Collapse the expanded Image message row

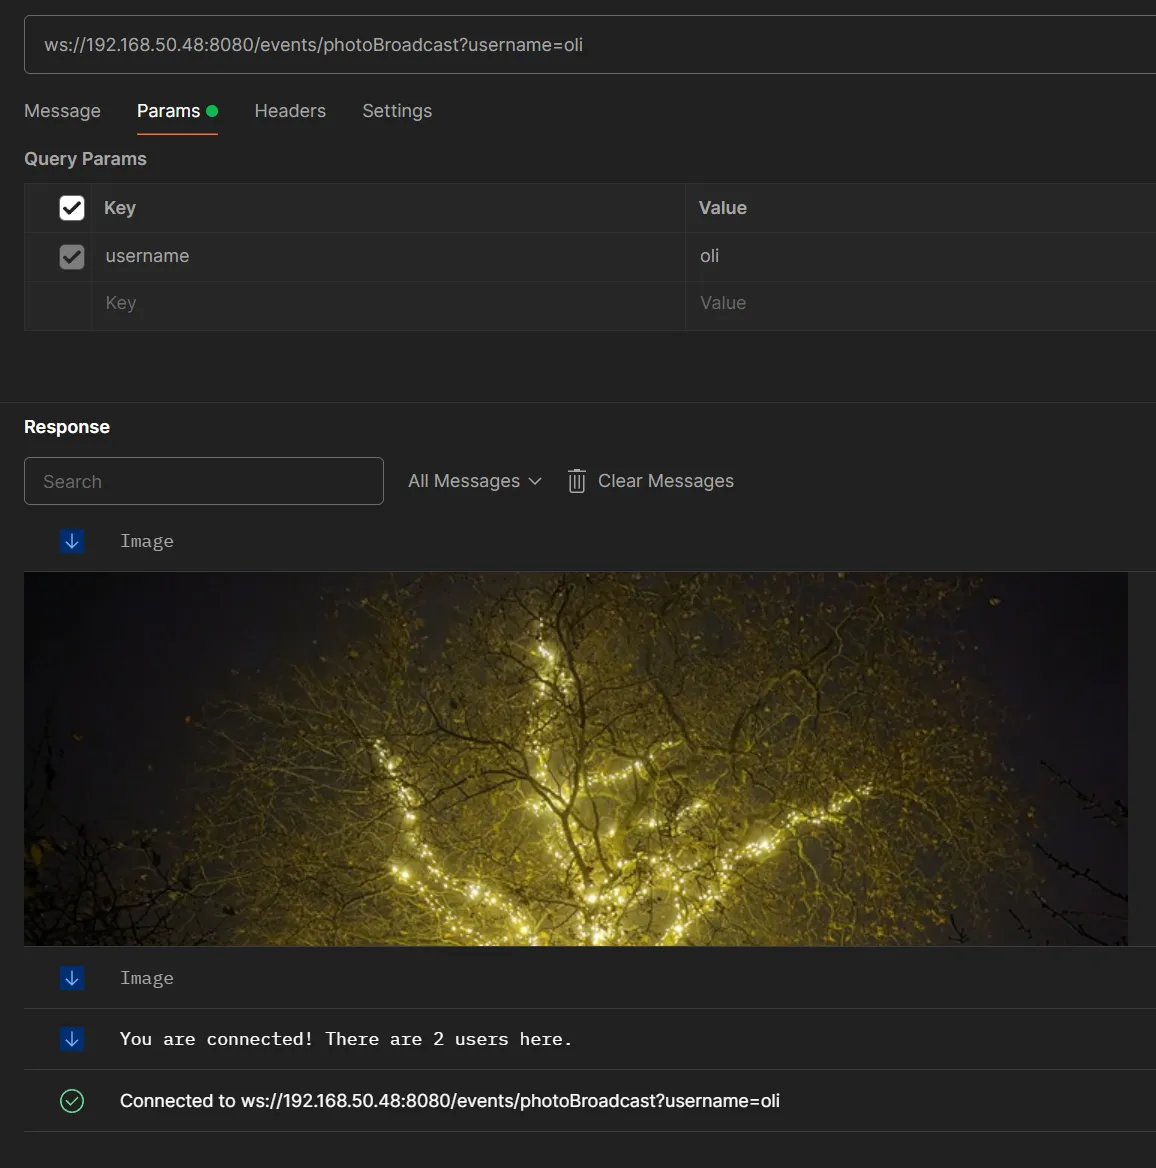[590, 542]
